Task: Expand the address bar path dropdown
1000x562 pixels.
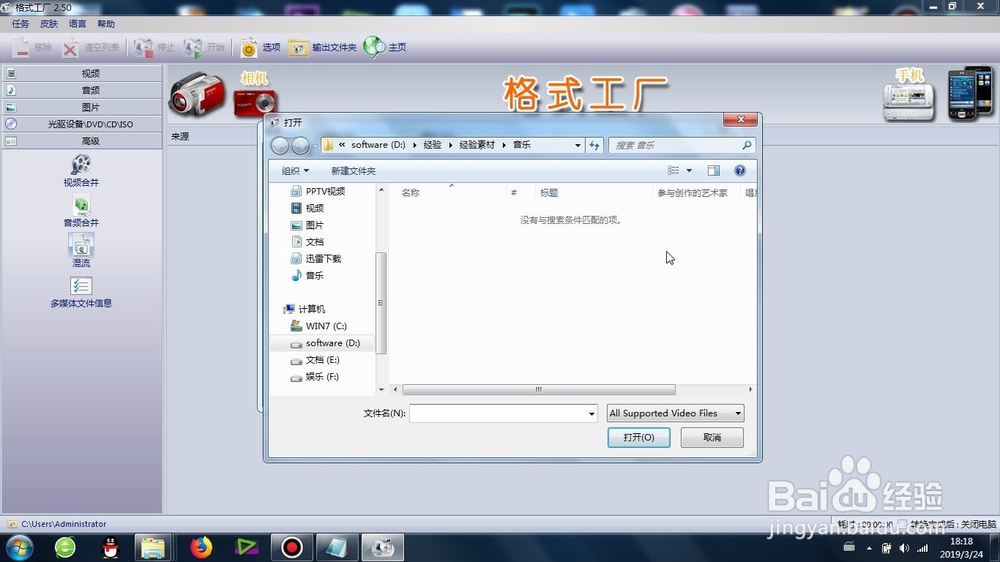Action: click(577, 145)
